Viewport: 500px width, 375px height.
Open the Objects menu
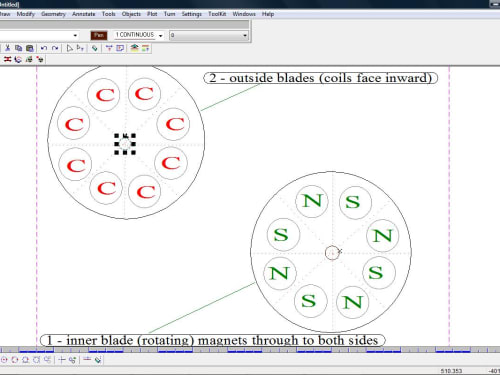click(x=131, y=14)
